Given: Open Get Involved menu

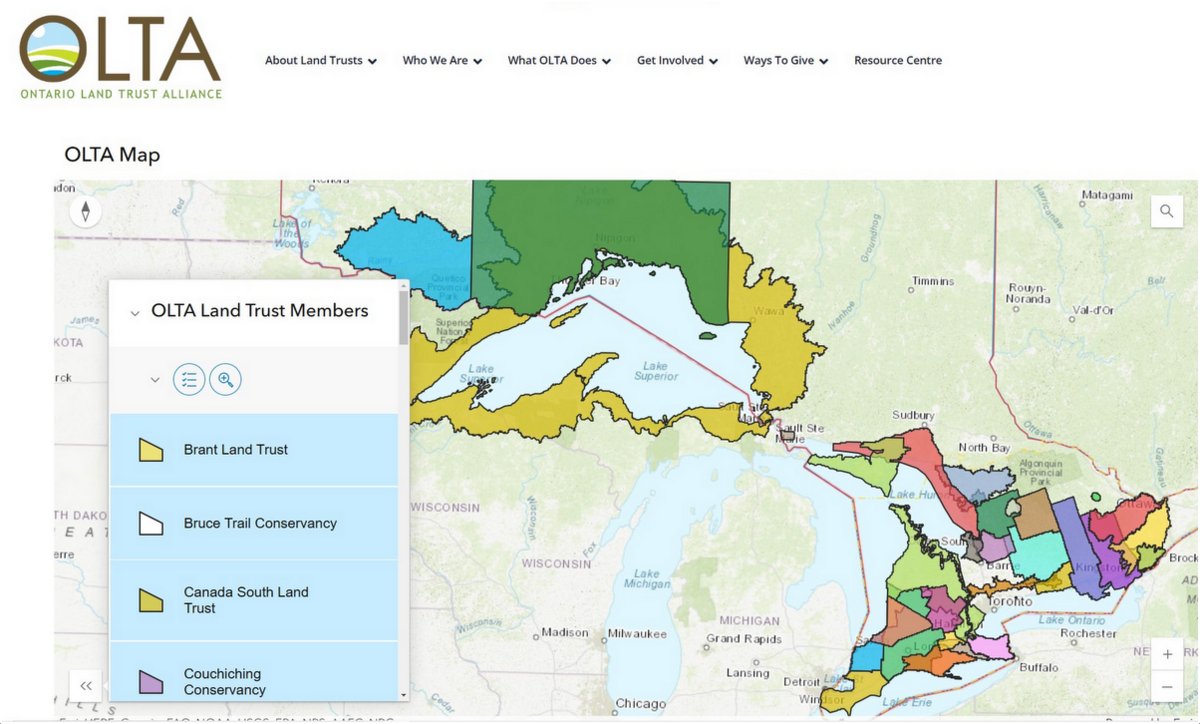Looking at the screenshot, I should (677, 60).
